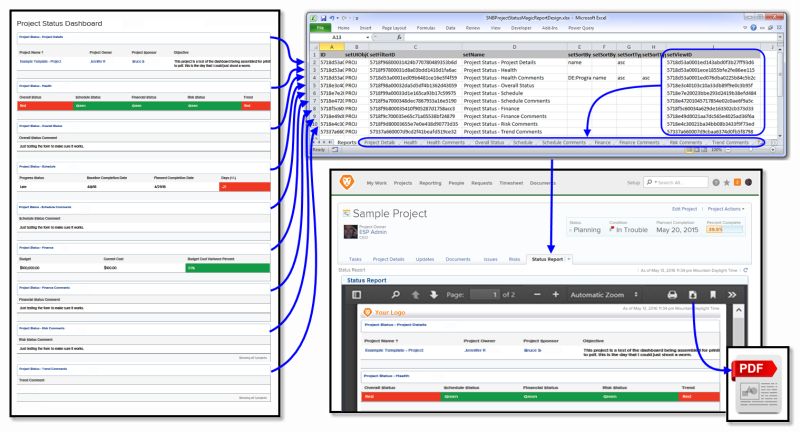Click the fx insert function icon
Viewport: 800px width, 432px height.
[399, 37]
